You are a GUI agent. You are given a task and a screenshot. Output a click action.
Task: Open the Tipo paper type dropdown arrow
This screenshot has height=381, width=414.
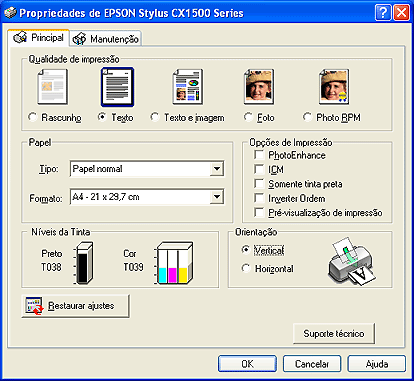point(217,169)
